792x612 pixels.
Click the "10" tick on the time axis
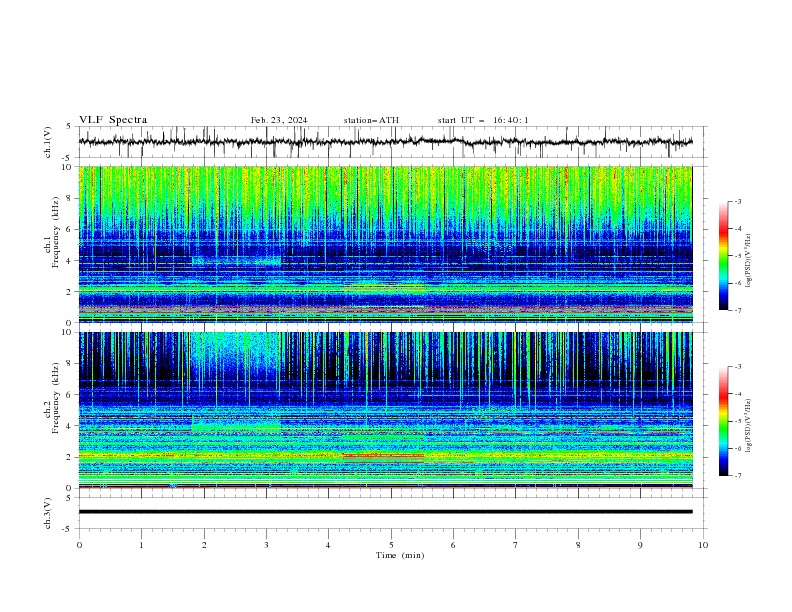pos(703,545)
